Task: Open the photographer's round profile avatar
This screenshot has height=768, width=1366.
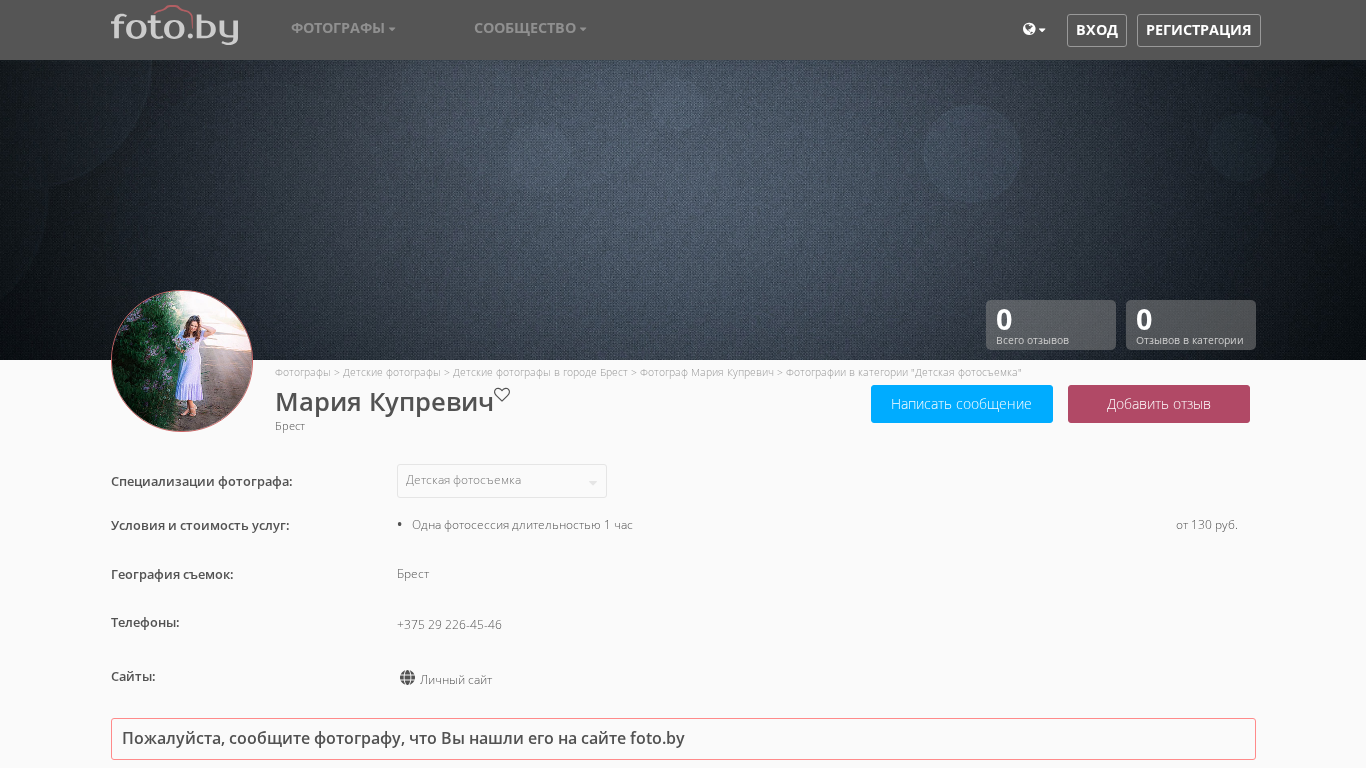Action: (x=182, y=361)
